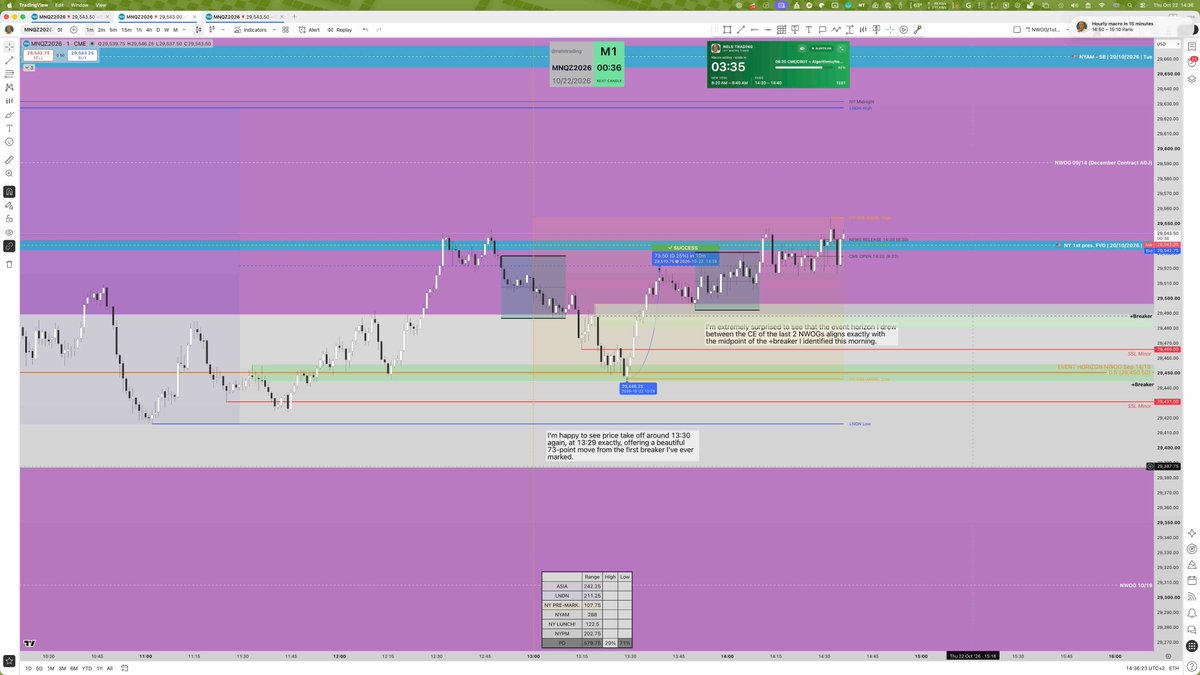Image resolution: width=1200 pixels, height=675 pixels.
Task: Activate the zoom in tool
Action: [x=10, y=174]
